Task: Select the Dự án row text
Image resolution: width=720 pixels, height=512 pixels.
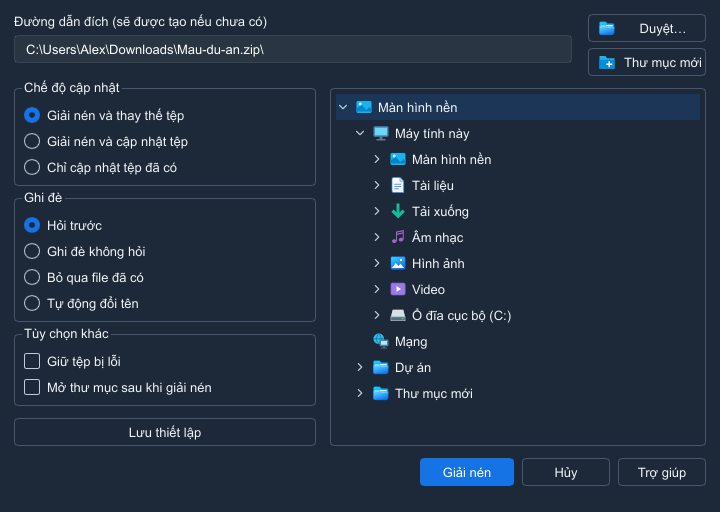Action: [x=413, y=368]
